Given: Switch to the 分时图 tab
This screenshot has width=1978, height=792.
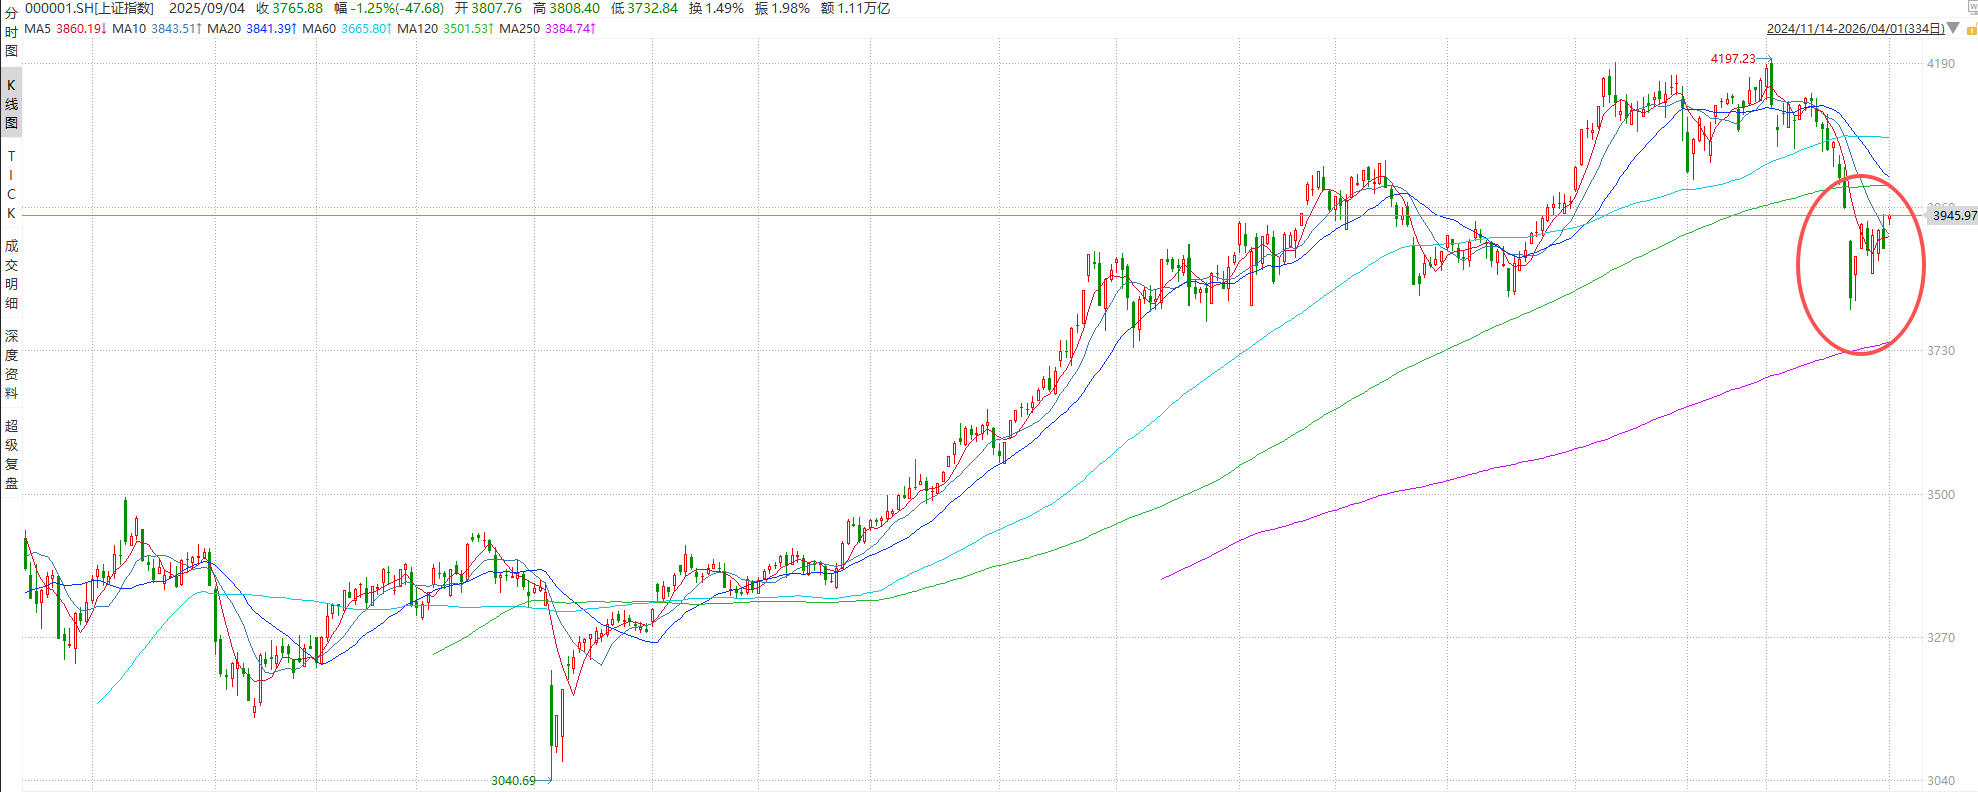Looking at the screenshot, I should 11,31.
